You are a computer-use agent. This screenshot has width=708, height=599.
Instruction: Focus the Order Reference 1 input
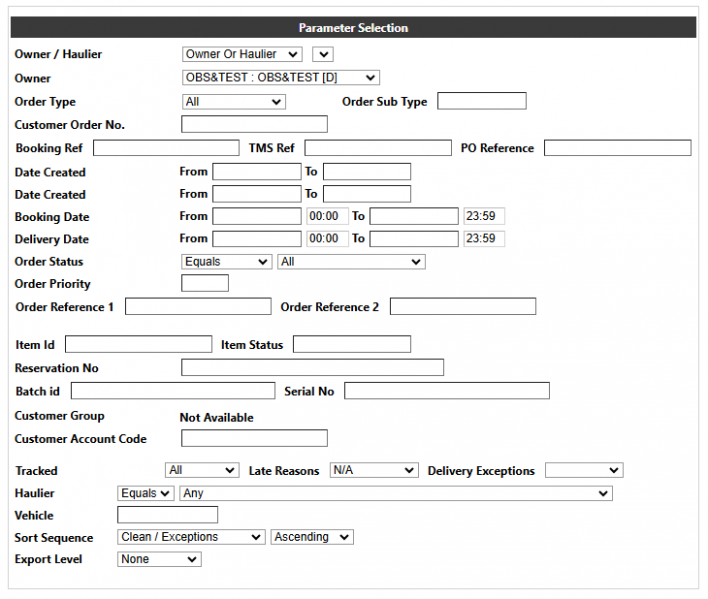coord(198,306)
